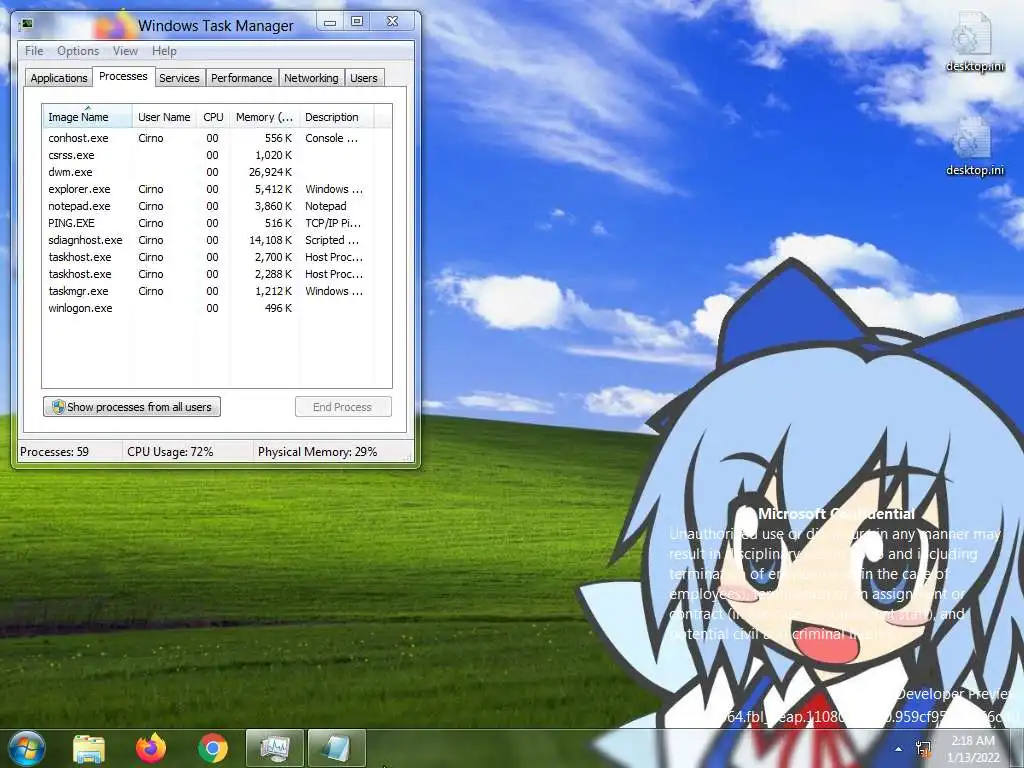Image resolution: width=1024 pixels, height=768 pixels.
Task: Click Processes: 59 in status bar
Action: pyautogui.click(x=55, y=452)
